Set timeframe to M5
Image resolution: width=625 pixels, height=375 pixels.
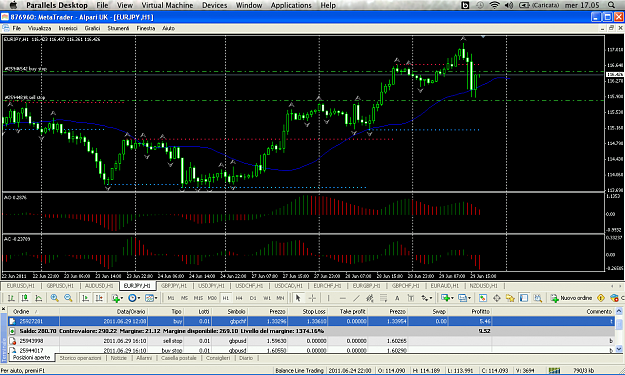point(184,298)
